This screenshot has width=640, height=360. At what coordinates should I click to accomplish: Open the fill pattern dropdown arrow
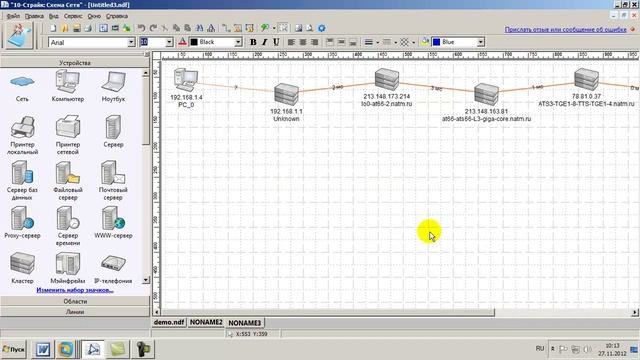[413, 42]
